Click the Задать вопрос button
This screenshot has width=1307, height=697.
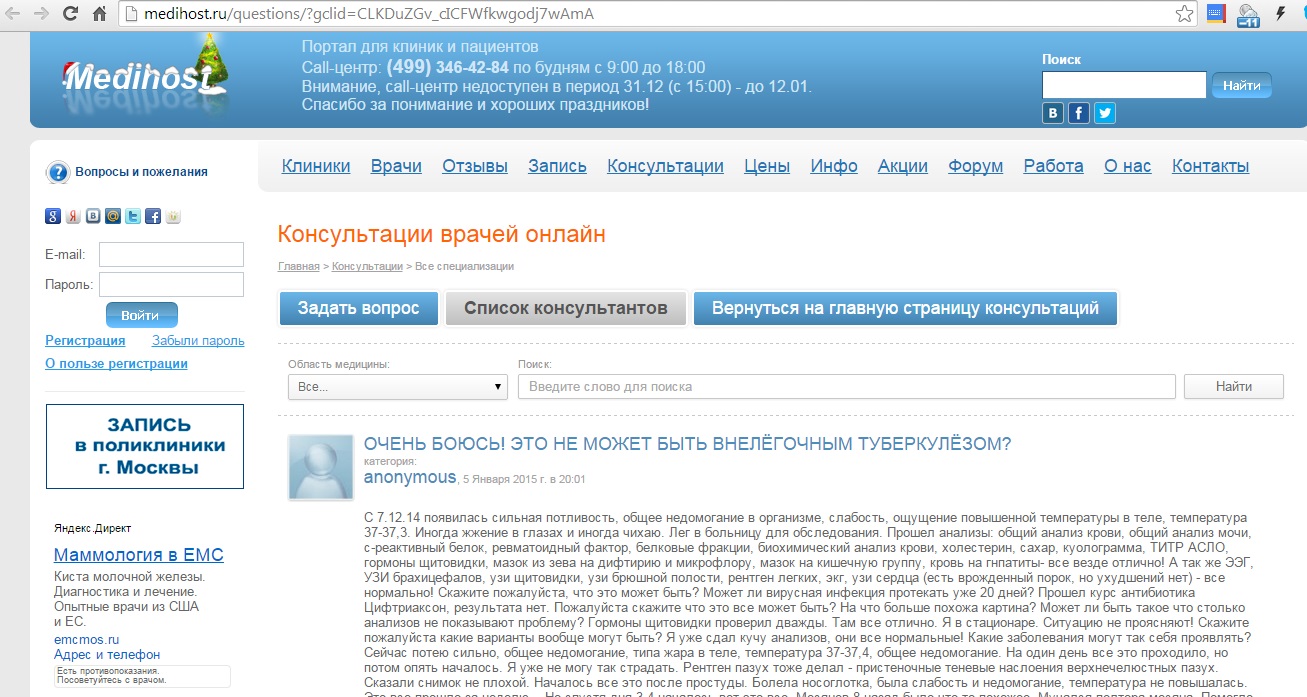click(x=358, y=308)
